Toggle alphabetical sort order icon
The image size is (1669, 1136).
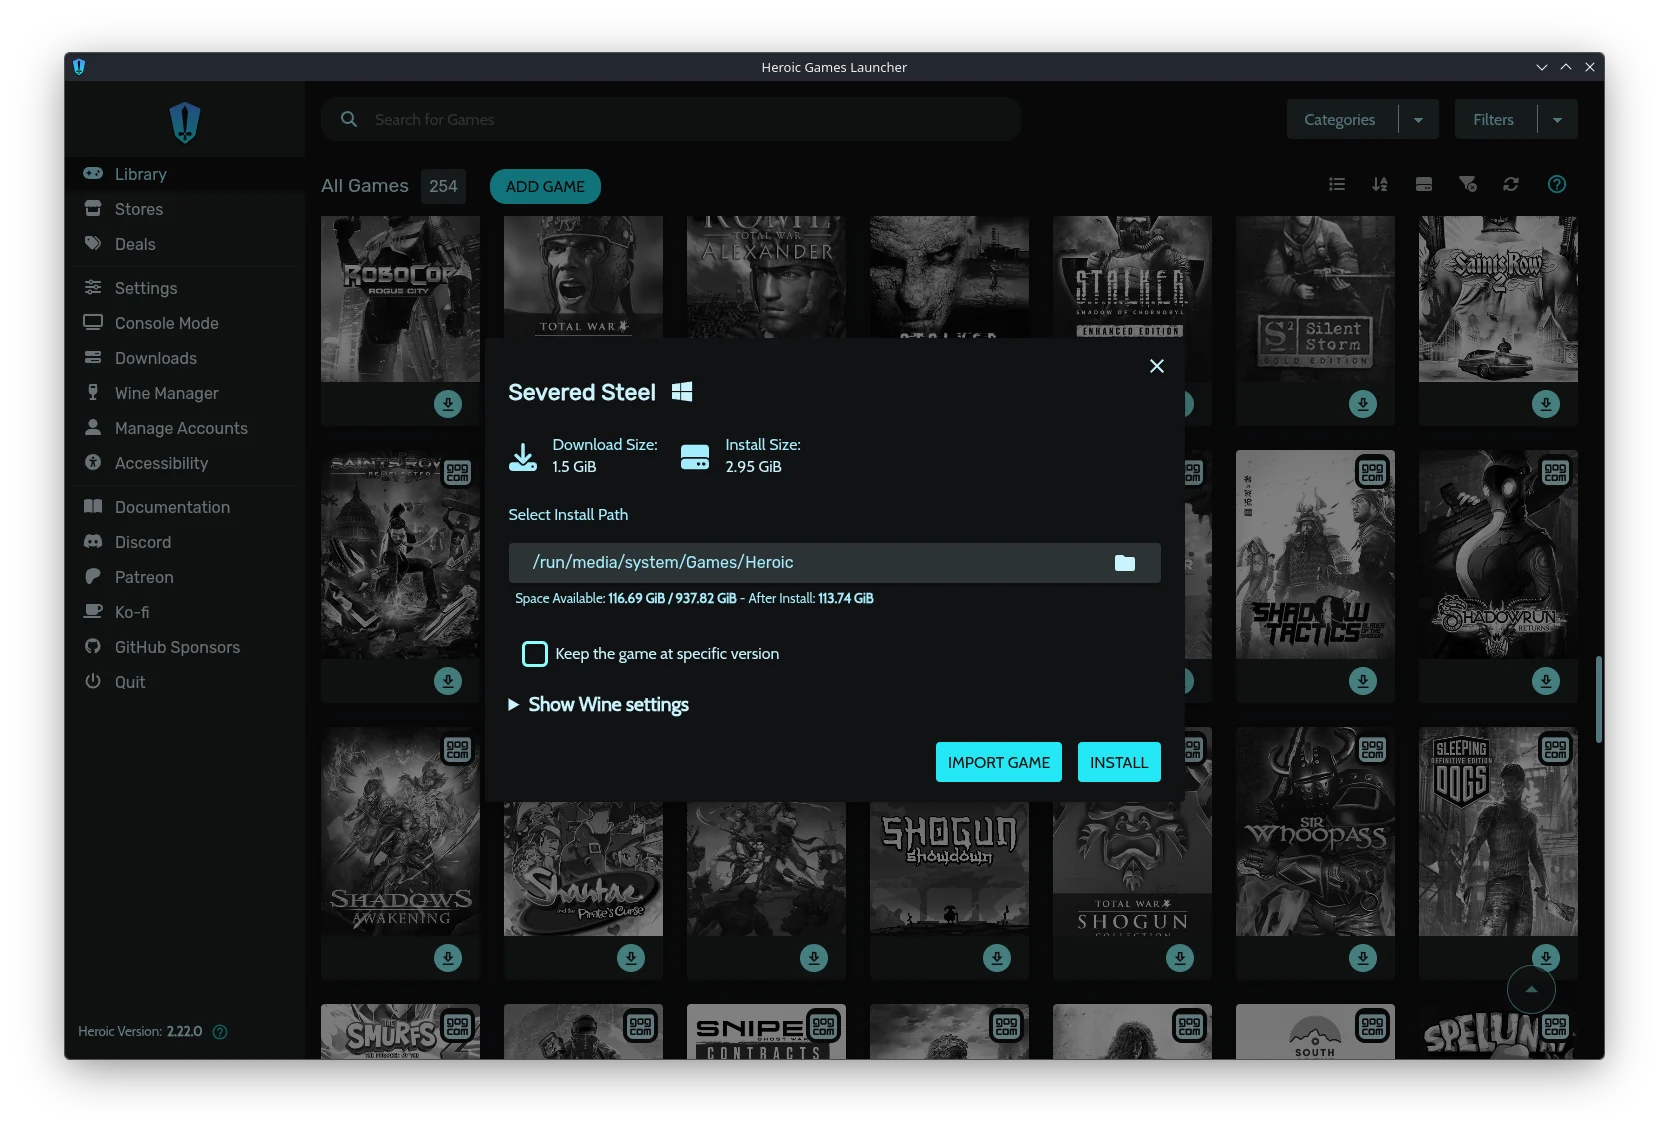click(x=1380, y=184)
